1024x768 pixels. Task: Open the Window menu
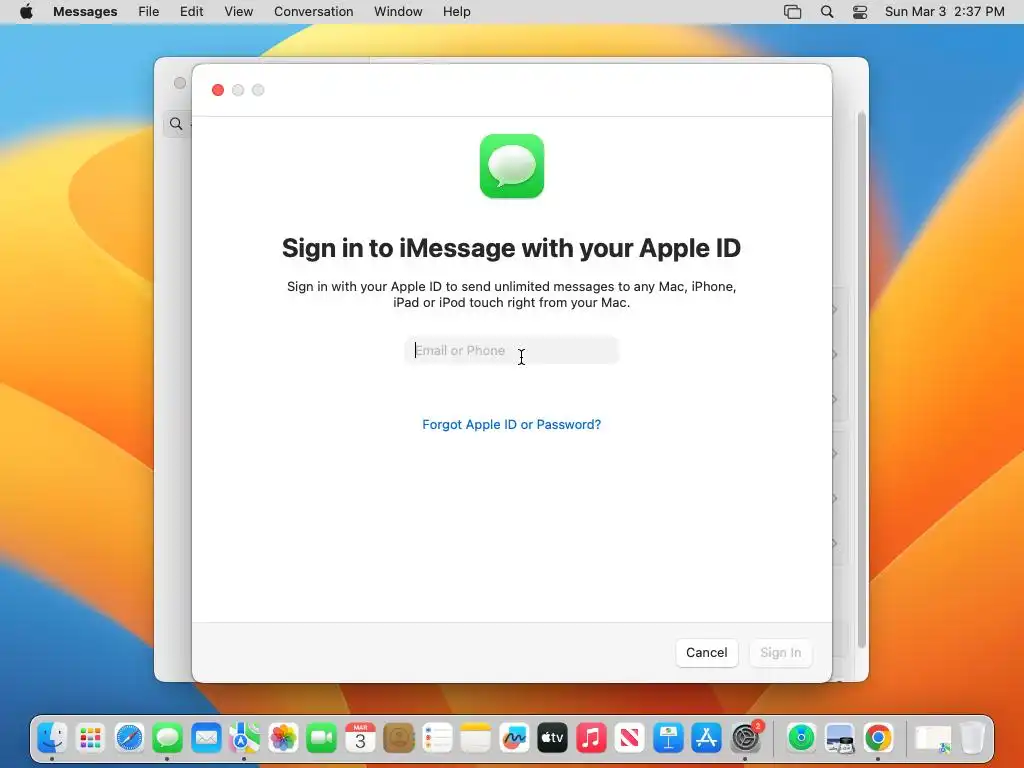[398, 12]
